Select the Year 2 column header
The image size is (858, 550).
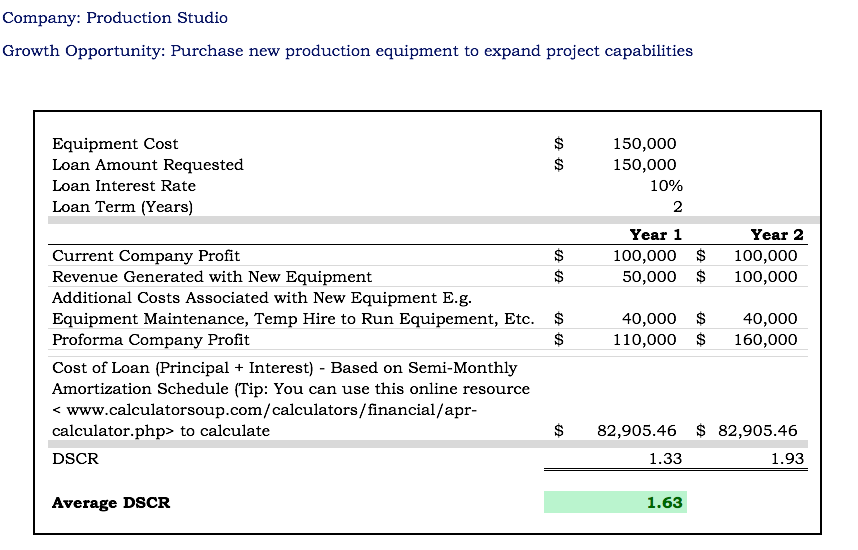pos(777,235)
